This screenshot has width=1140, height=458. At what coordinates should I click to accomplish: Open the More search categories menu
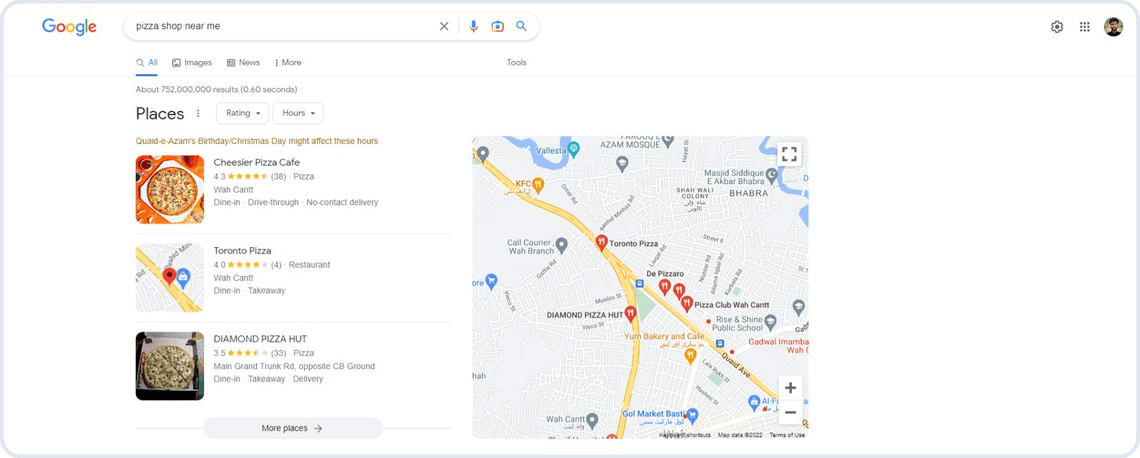[x=288, y=63]
